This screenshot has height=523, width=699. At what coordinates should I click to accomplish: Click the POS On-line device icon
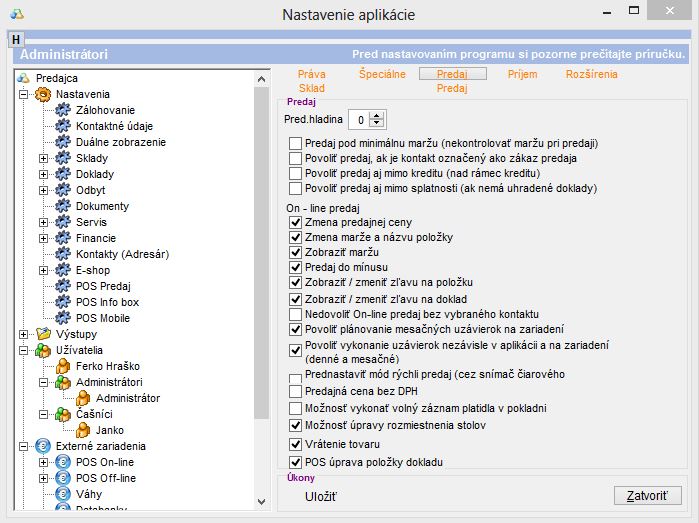click(63, 462)
